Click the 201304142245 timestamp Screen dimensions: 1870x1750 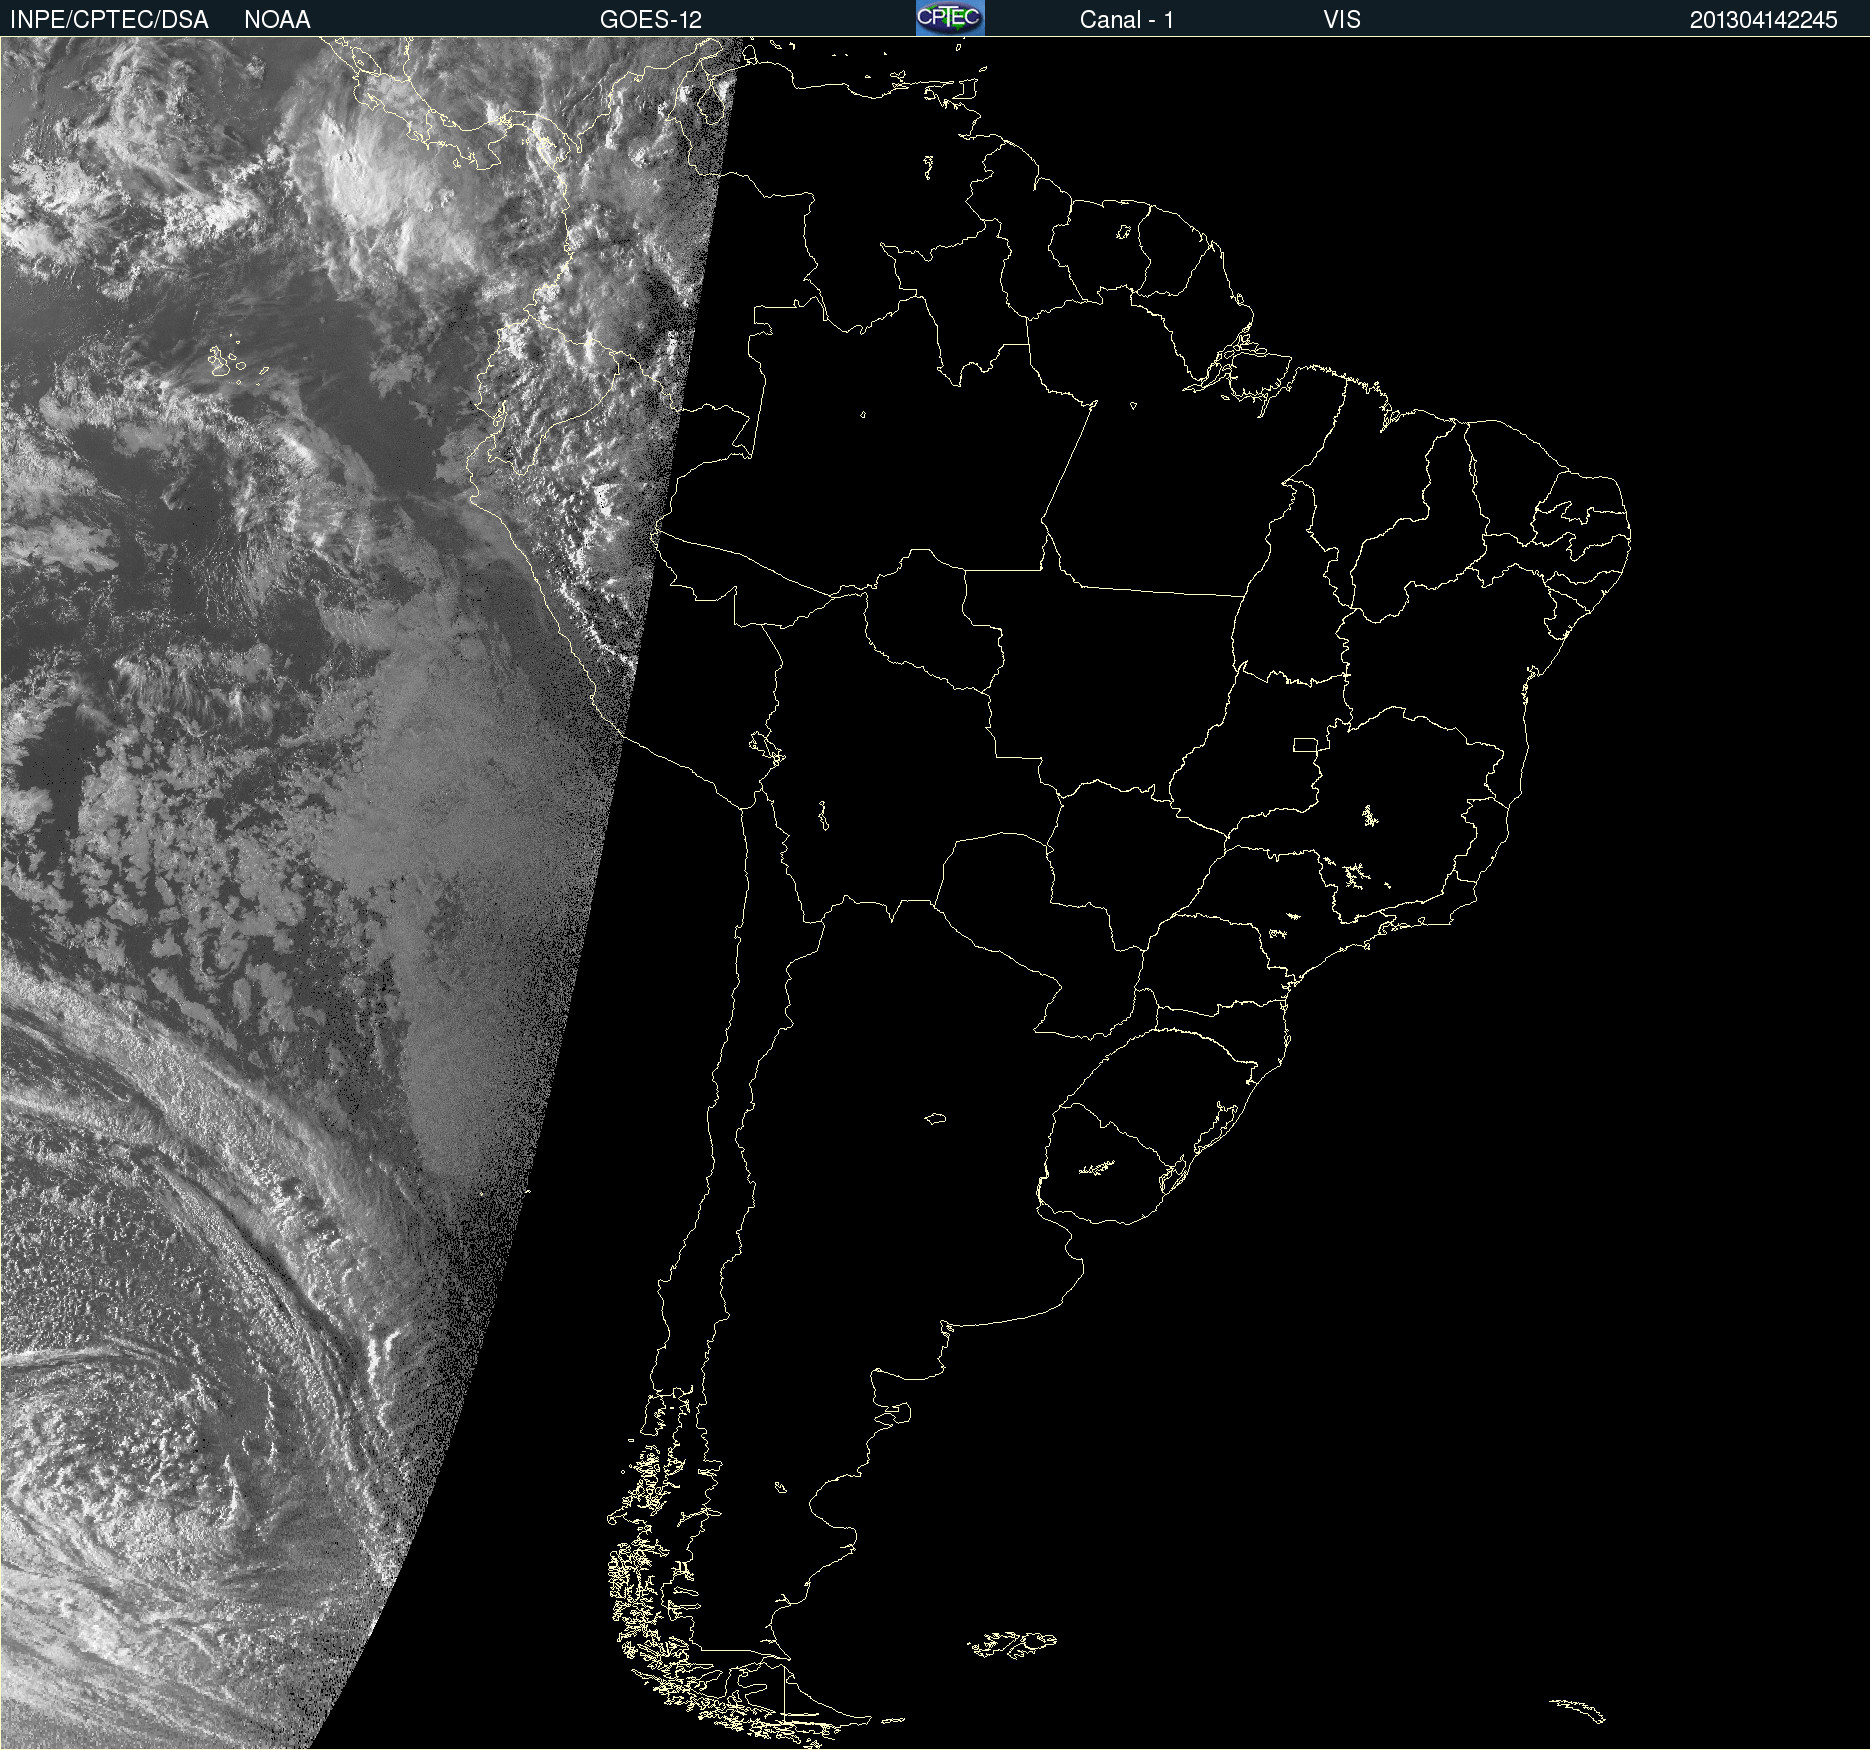[x=1764, y=20]
